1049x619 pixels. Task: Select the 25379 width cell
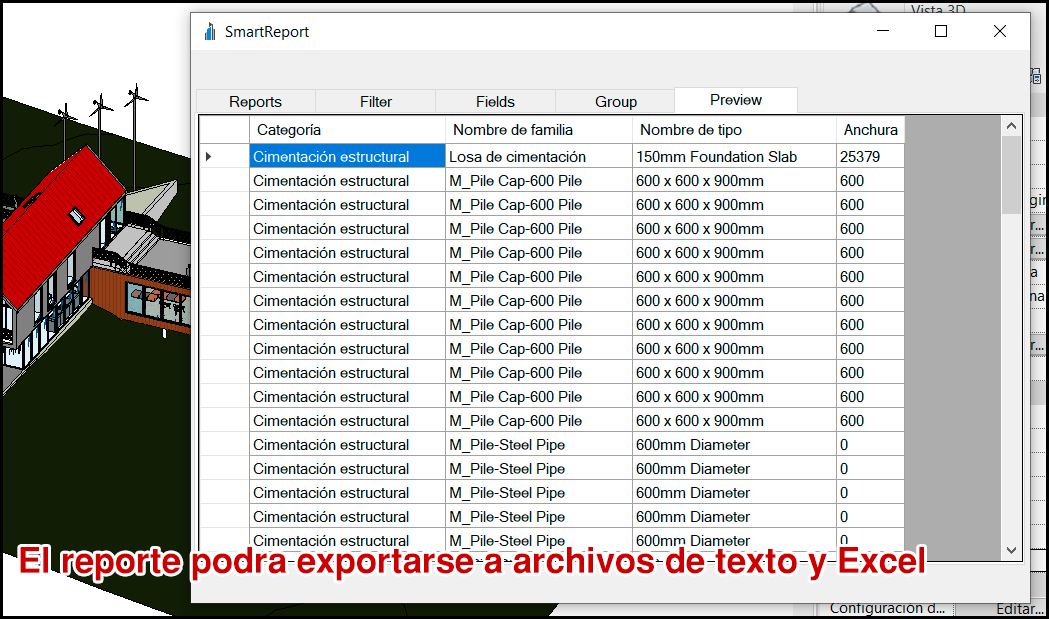pyautogui.click(x=870, y=156)
